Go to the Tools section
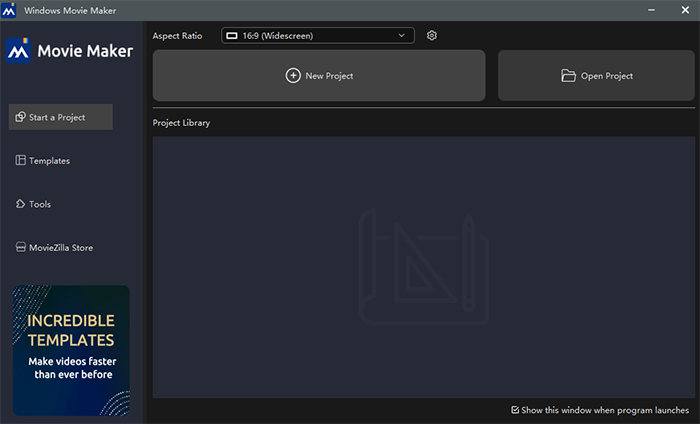This screenshot has width=700, height=424. [x=33, y=204]
